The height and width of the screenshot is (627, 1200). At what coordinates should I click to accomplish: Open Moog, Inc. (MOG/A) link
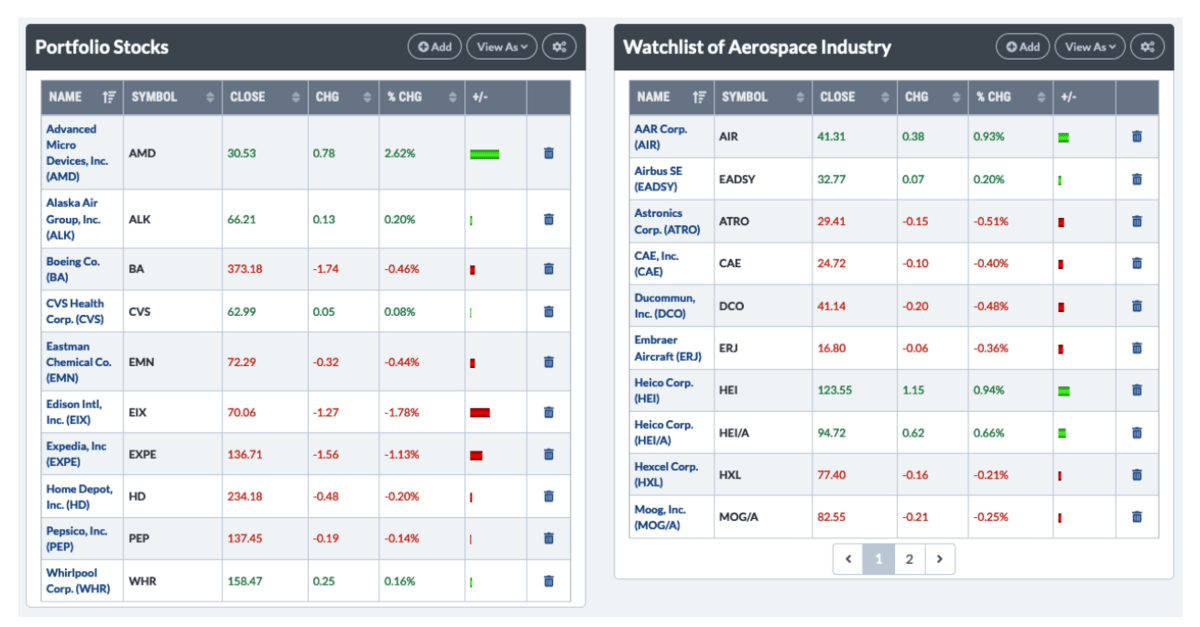[660, 516]
